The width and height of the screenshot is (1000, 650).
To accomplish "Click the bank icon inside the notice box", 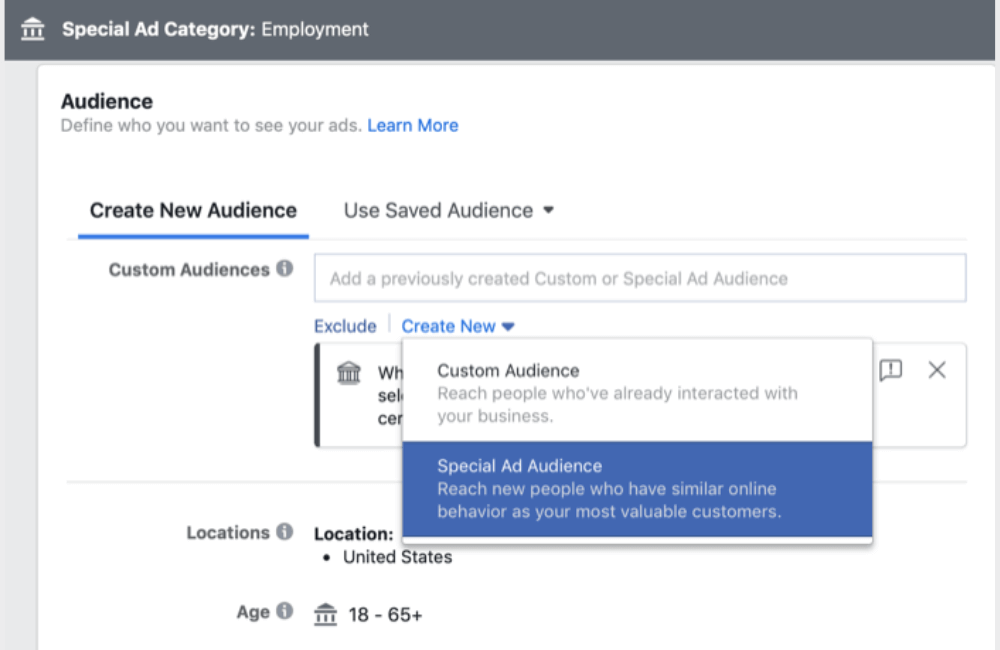I will [x=348, y=372].
